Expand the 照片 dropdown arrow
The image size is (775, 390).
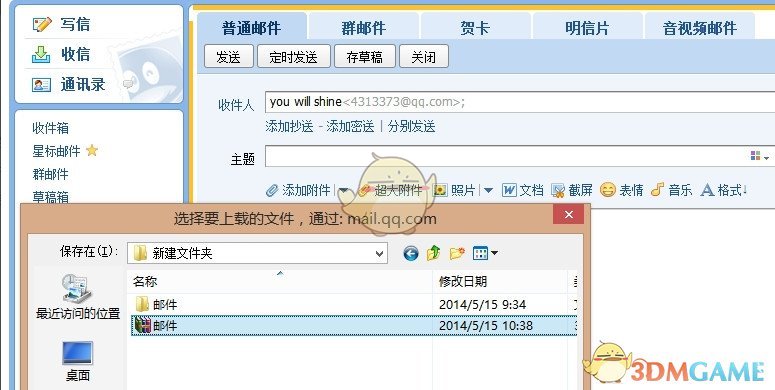pyautogui.click(x=488, y=191)
